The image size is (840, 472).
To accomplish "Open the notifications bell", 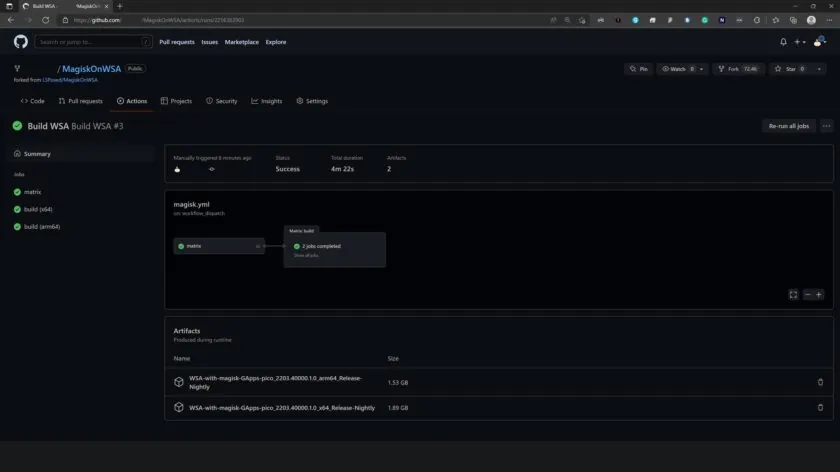I will 783,42.
